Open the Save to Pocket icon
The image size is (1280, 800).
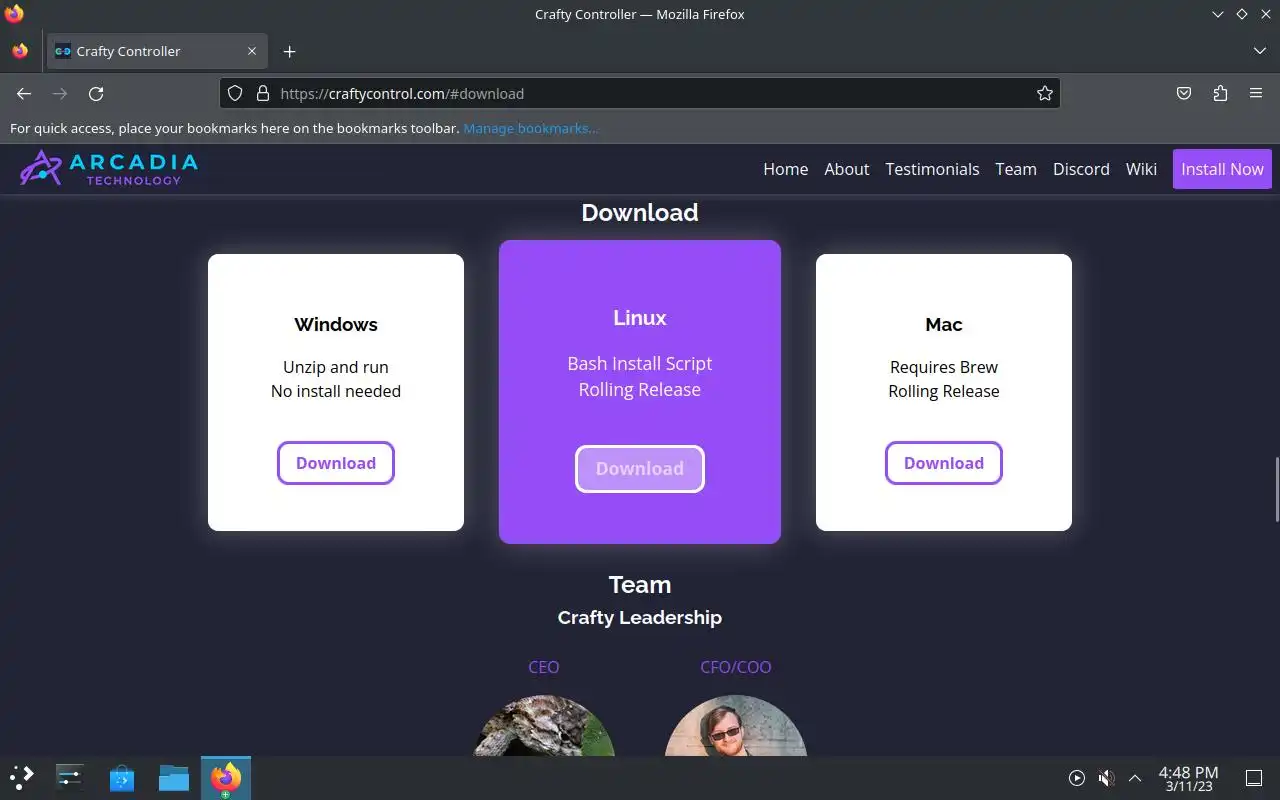pyautogui.click(x=1184, y=93)
